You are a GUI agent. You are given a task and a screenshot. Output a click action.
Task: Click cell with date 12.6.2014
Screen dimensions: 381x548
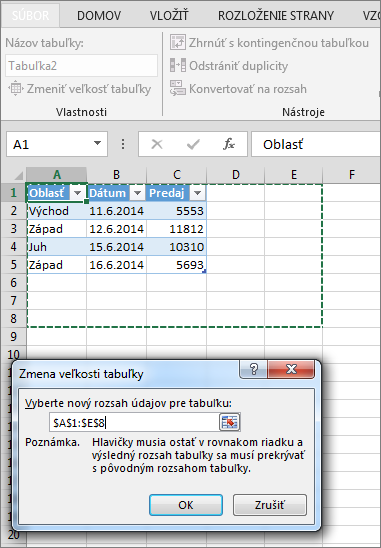tap(116, 229)
